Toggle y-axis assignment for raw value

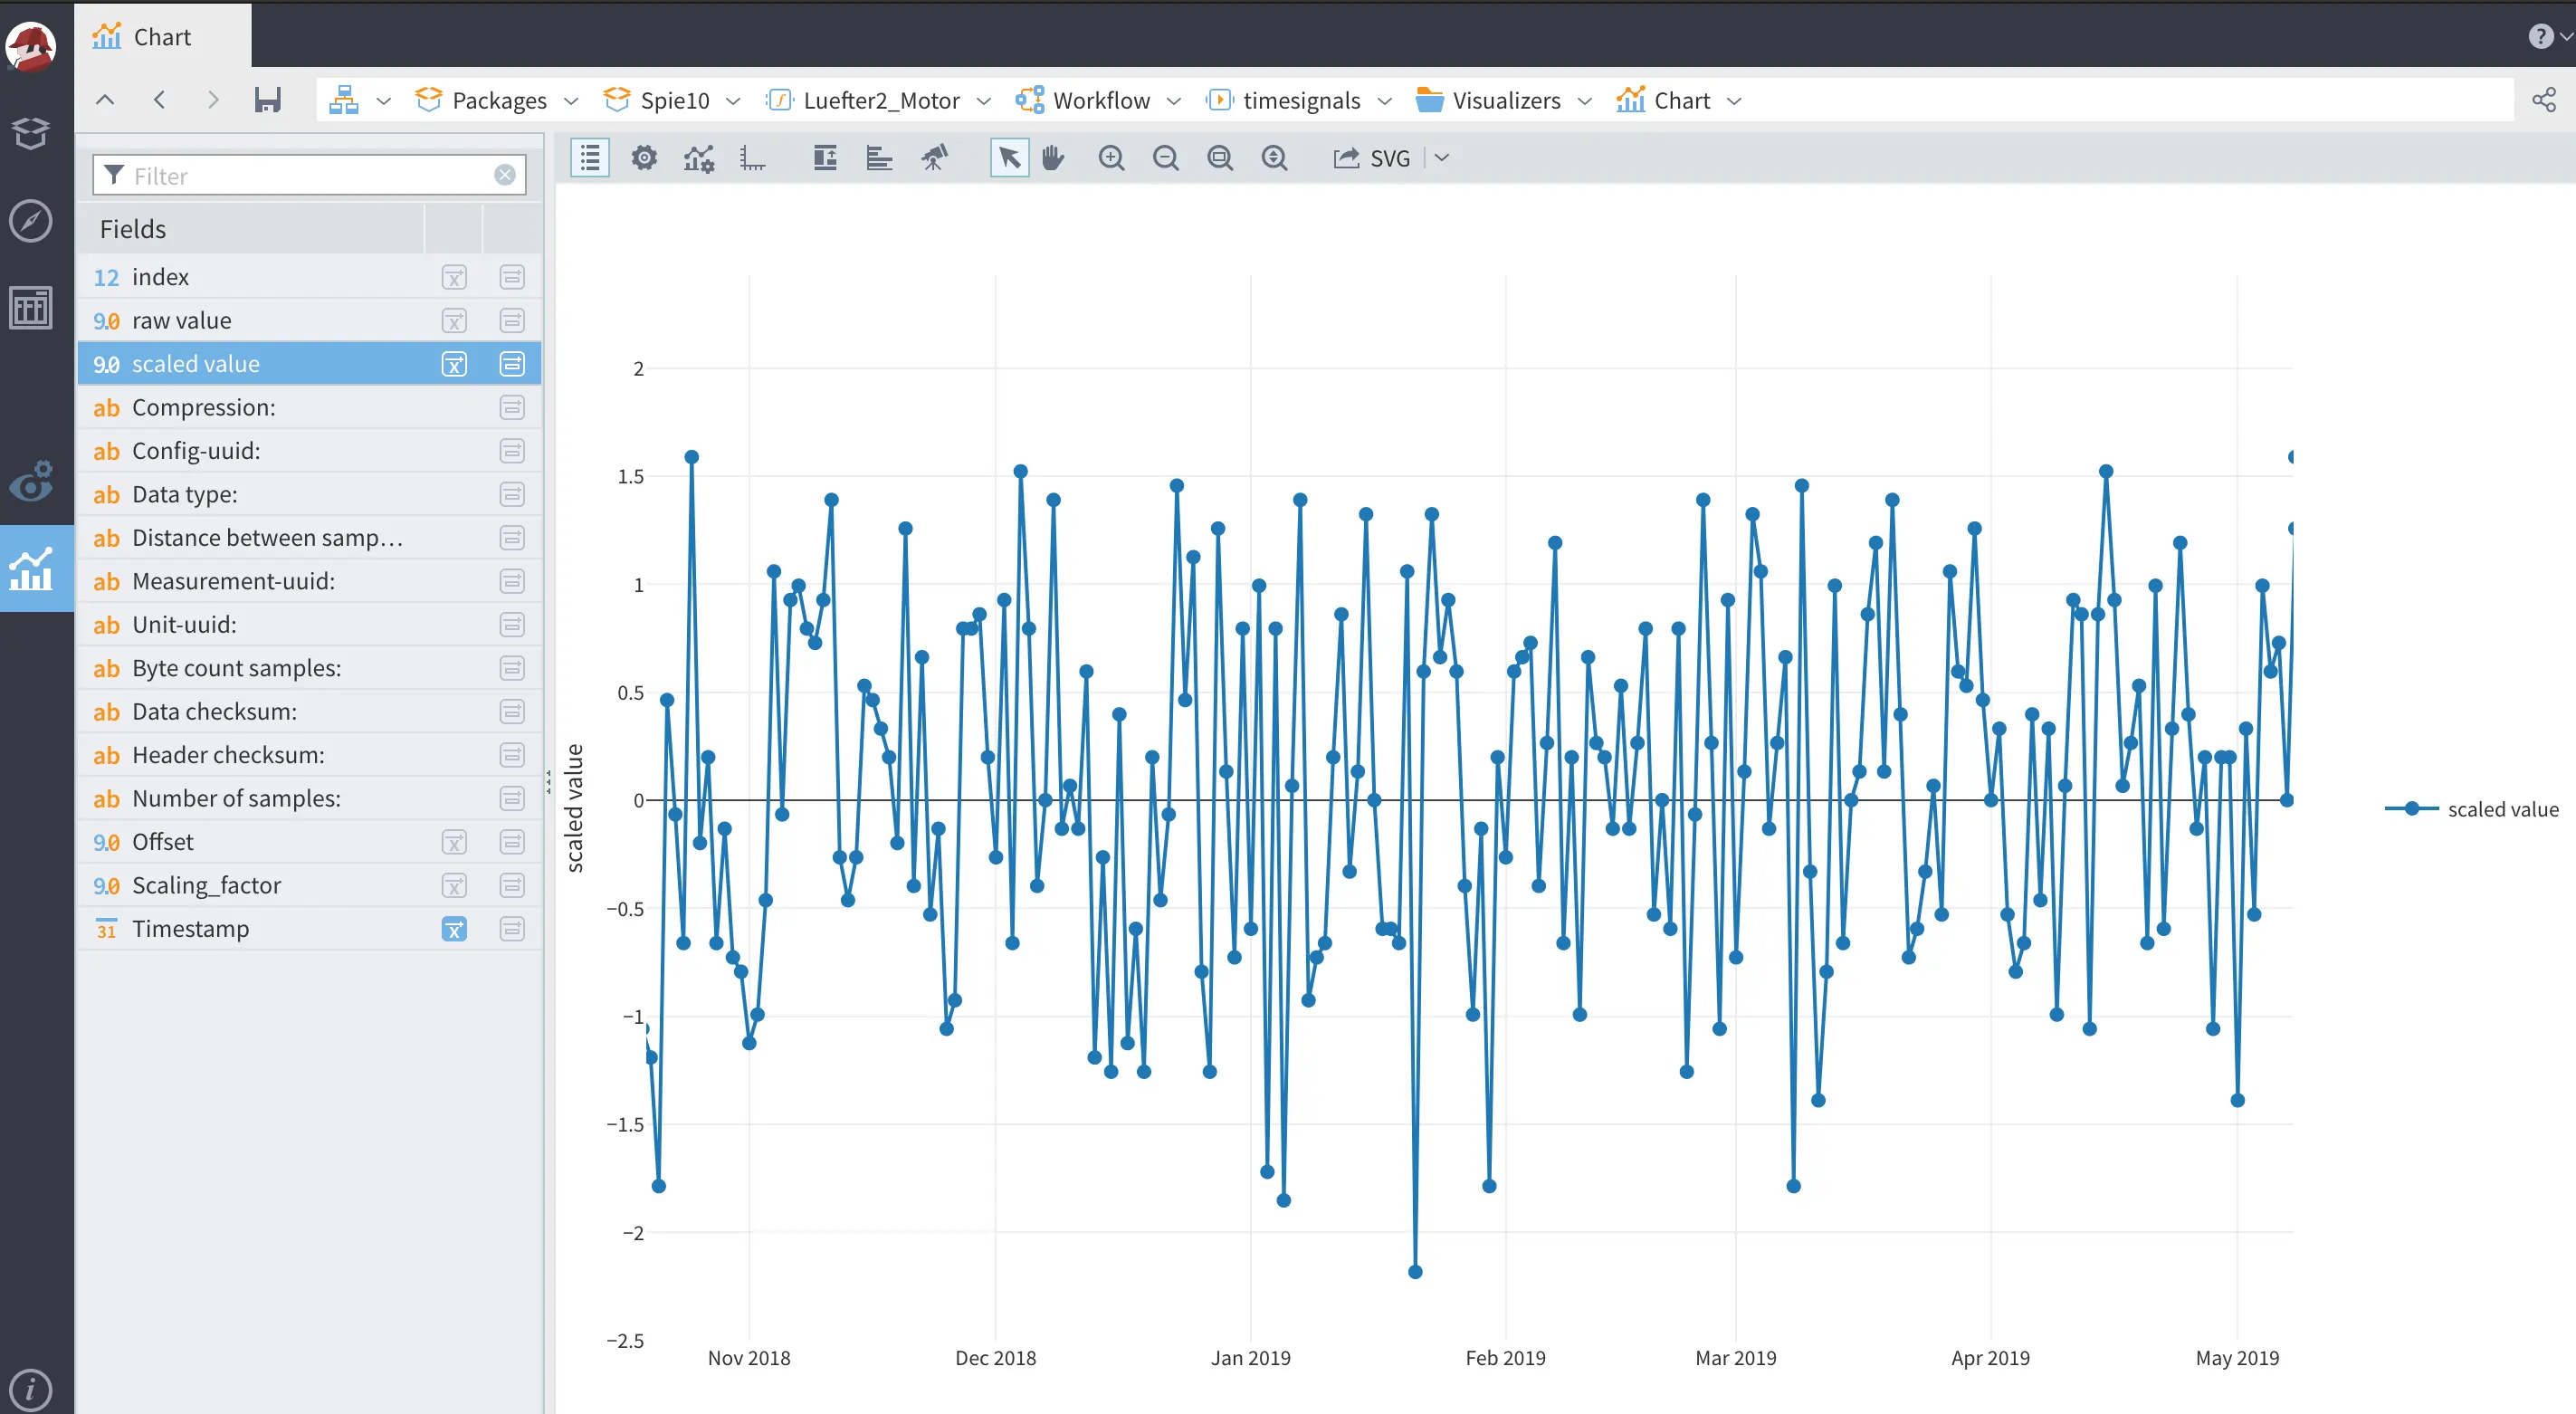(x=512, y=321)
